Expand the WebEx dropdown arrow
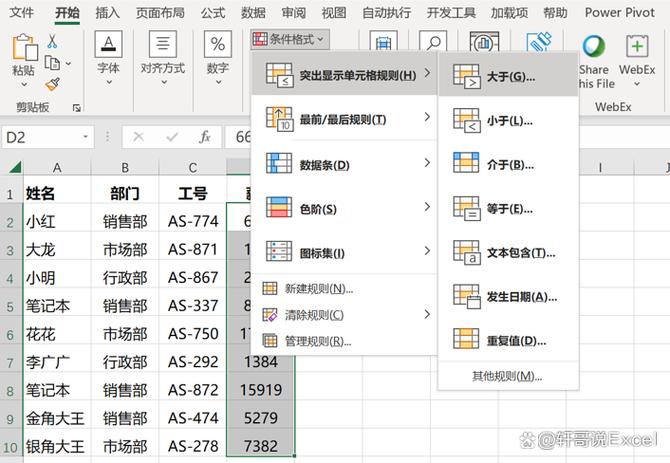 pos(637,84)
